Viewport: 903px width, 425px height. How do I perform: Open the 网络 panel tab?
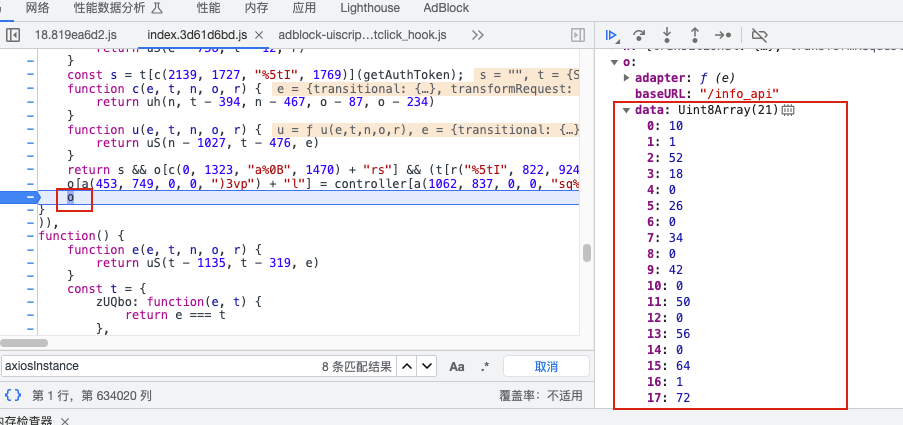tap(38, 8)
